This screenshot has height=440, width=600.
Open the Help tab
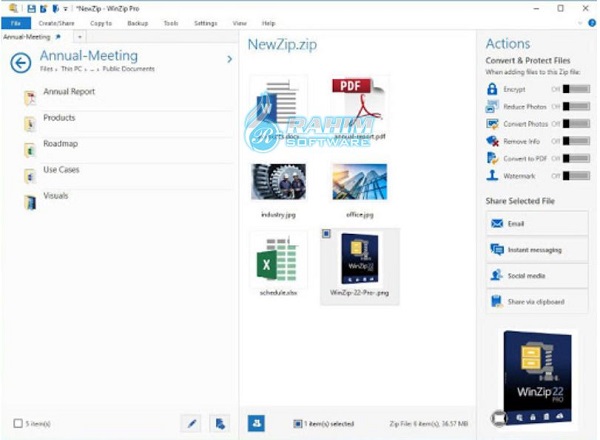pyautogui.click(x=269, y=23)
